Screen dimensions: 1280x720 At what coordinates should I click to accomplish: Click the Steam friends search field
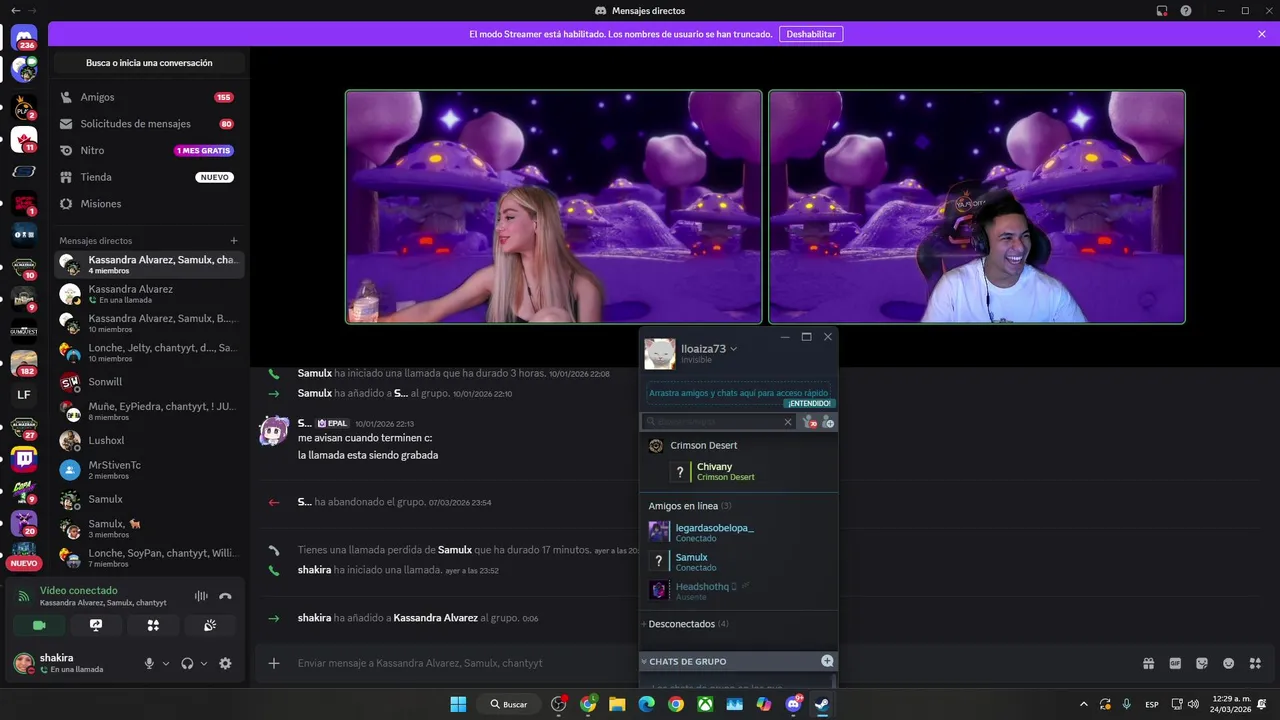click(718, 423)
